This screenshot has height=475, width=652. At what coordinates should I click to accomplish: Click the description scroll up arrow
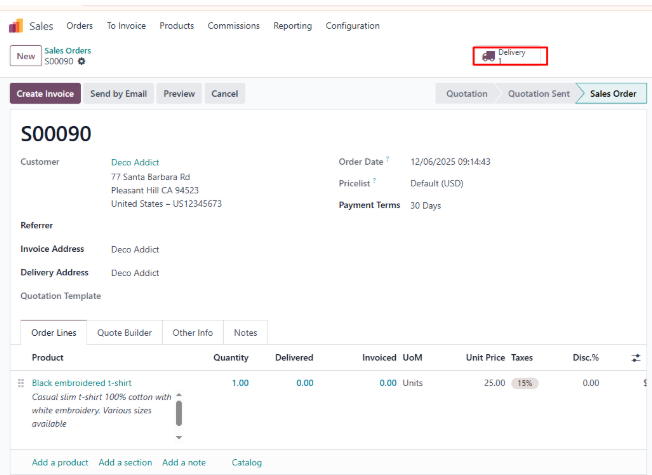179,396
